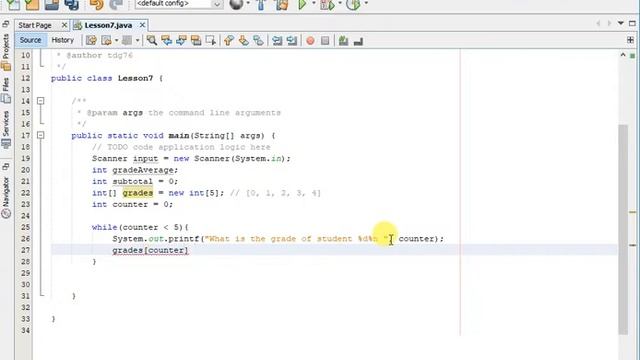Viewport: 640px width, 360px height.
Task: Click the editor Forward navigation icon
Action: coord(127,40)
